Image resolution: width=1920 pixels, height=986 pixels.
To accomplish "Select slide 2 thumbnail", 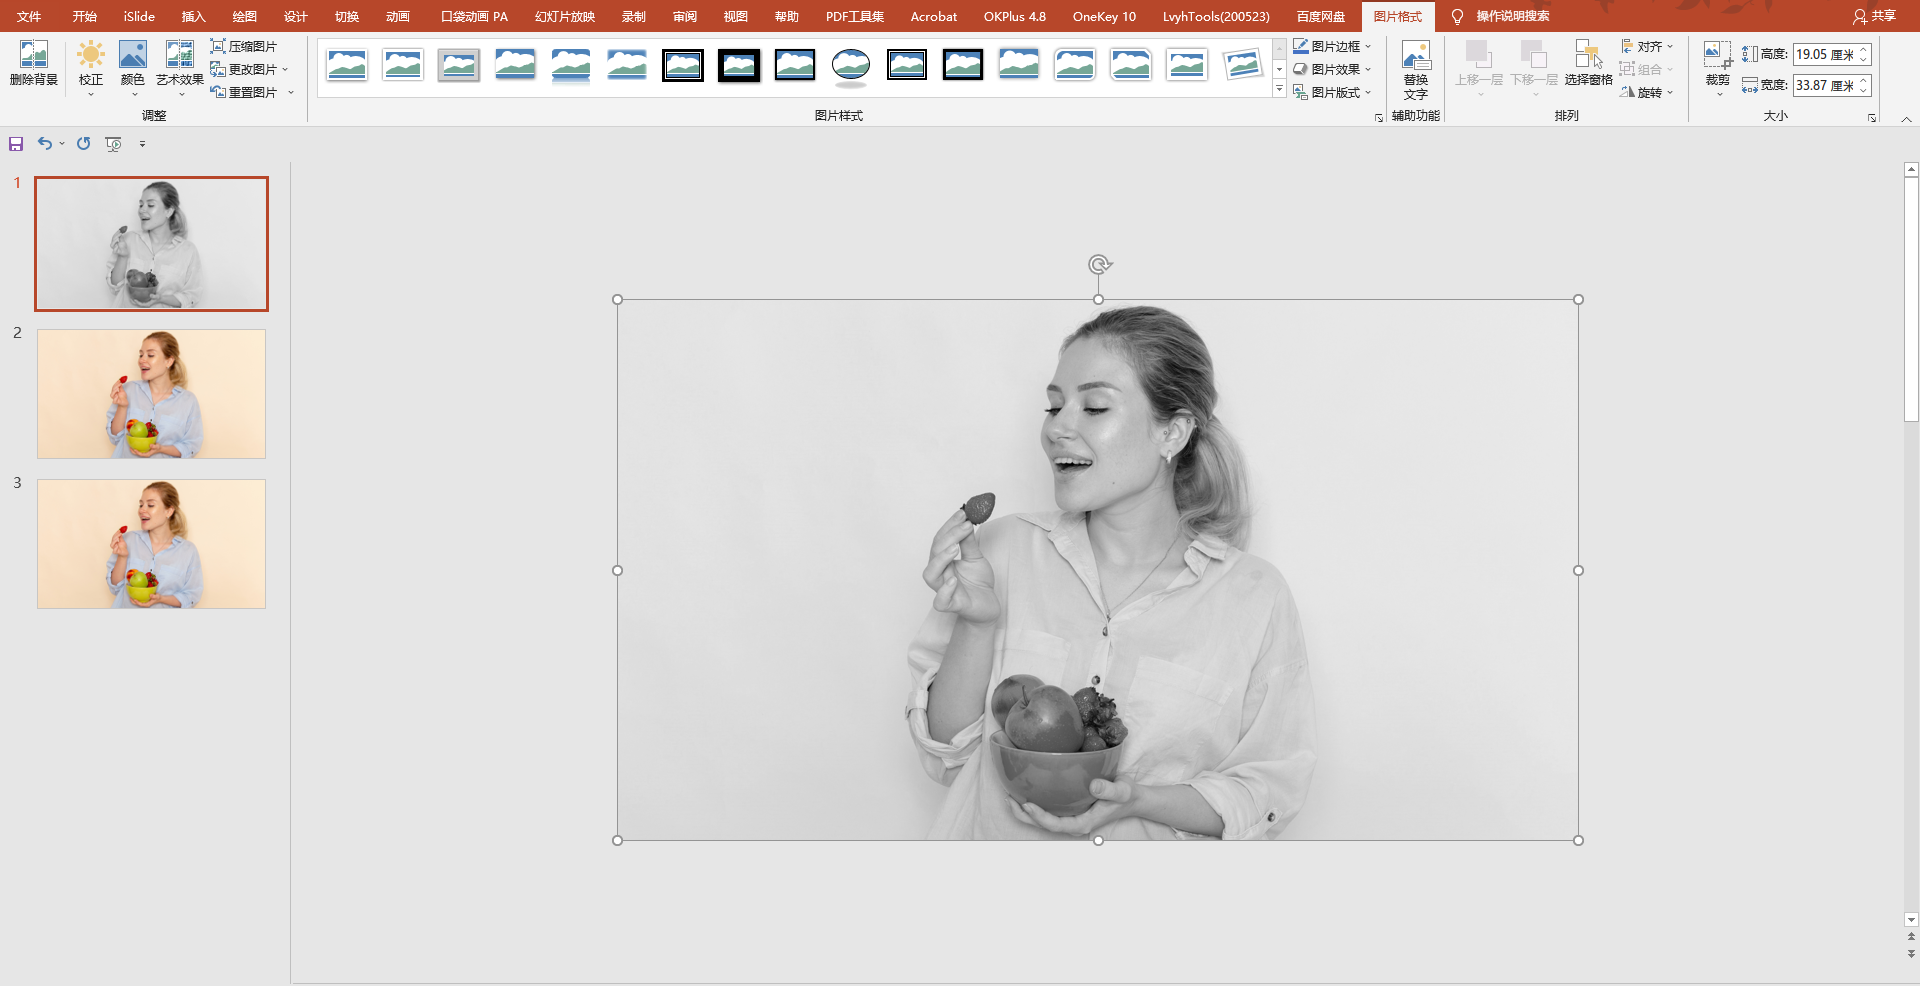I will click(x=151, y=394).
